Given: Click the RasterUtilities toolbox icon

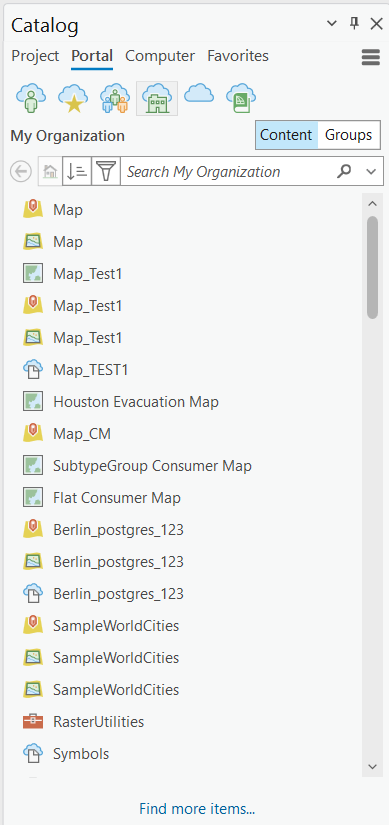Looking at the screenshot, I should [33, 722].
